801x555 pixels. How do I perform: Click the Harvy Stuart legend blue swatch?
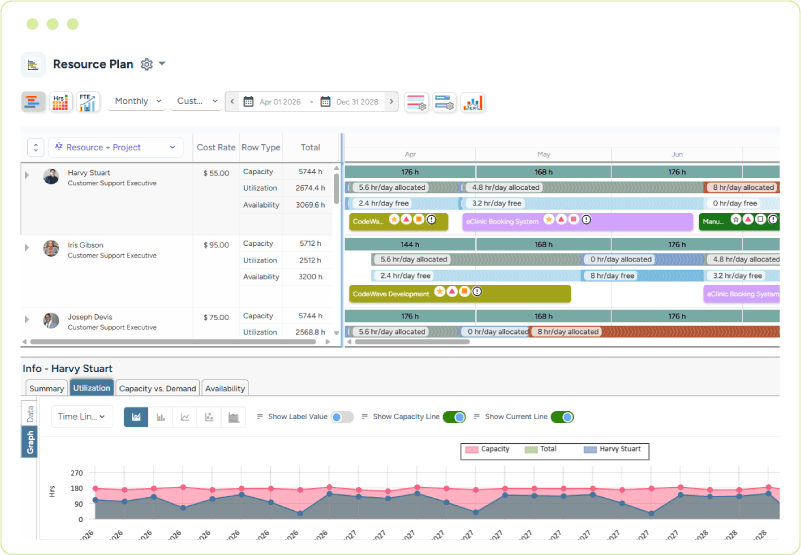(591, 449)
